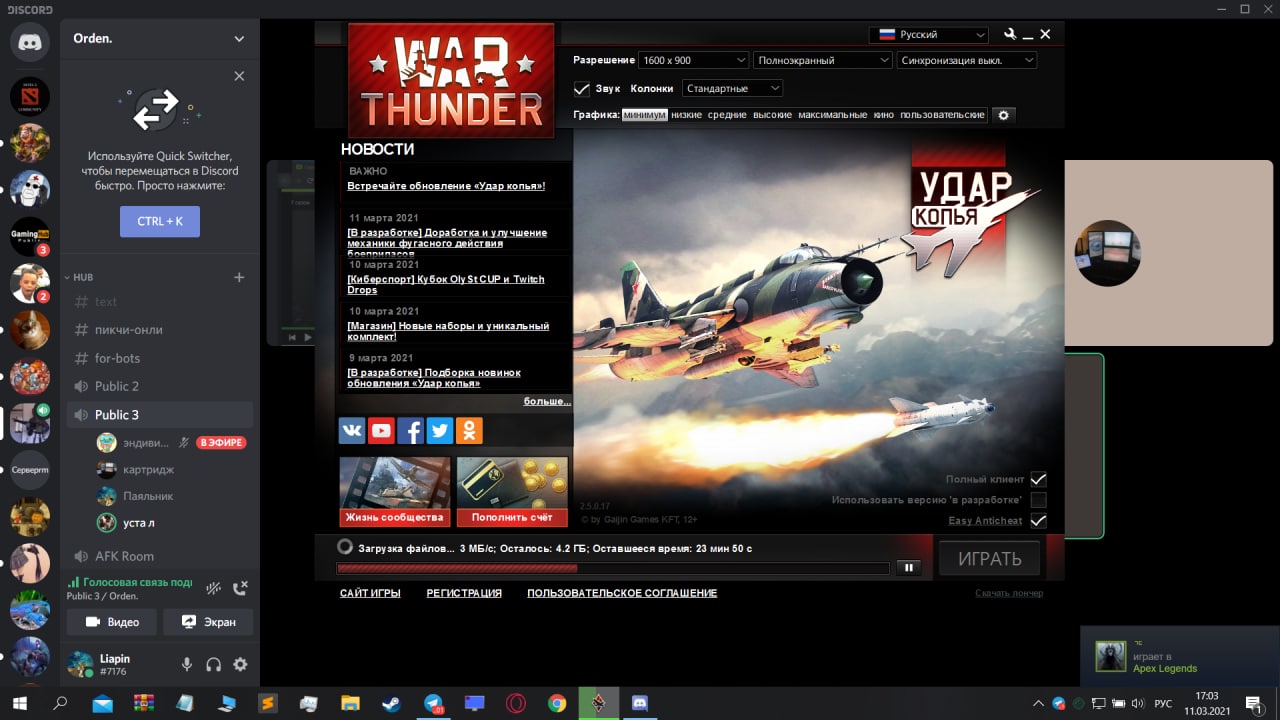This screenshot has width=1280, height=720.
Task: Open resolution dropdown 1600 x 900
Action: 694,60
